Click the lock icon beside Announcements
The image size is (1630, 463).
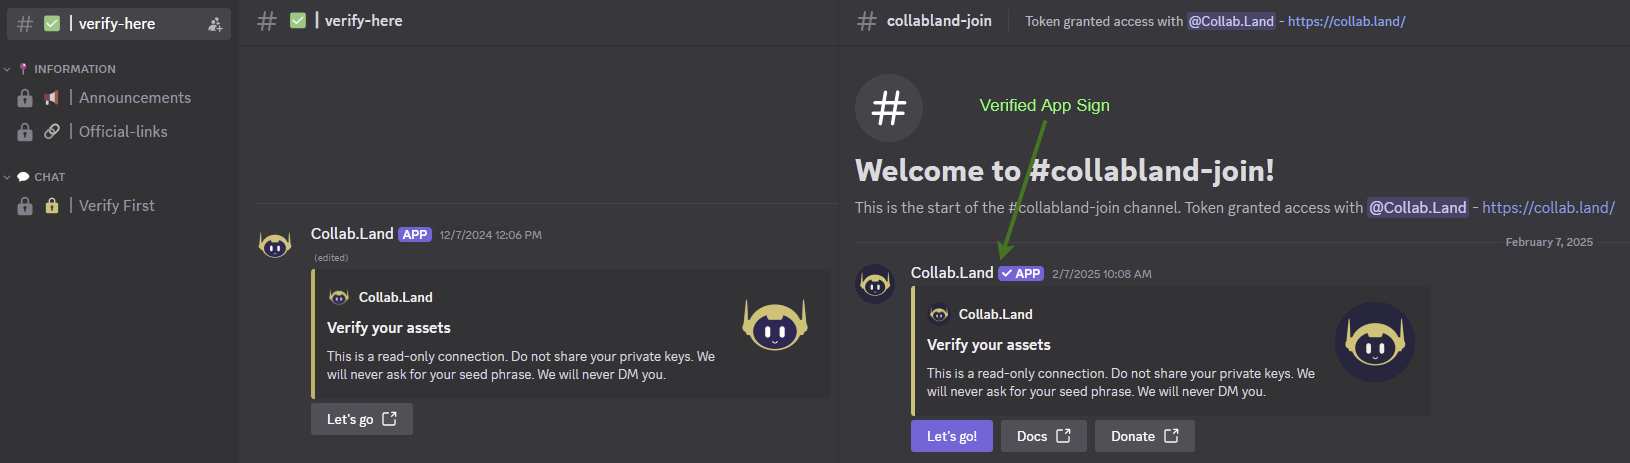coord(25,98)
